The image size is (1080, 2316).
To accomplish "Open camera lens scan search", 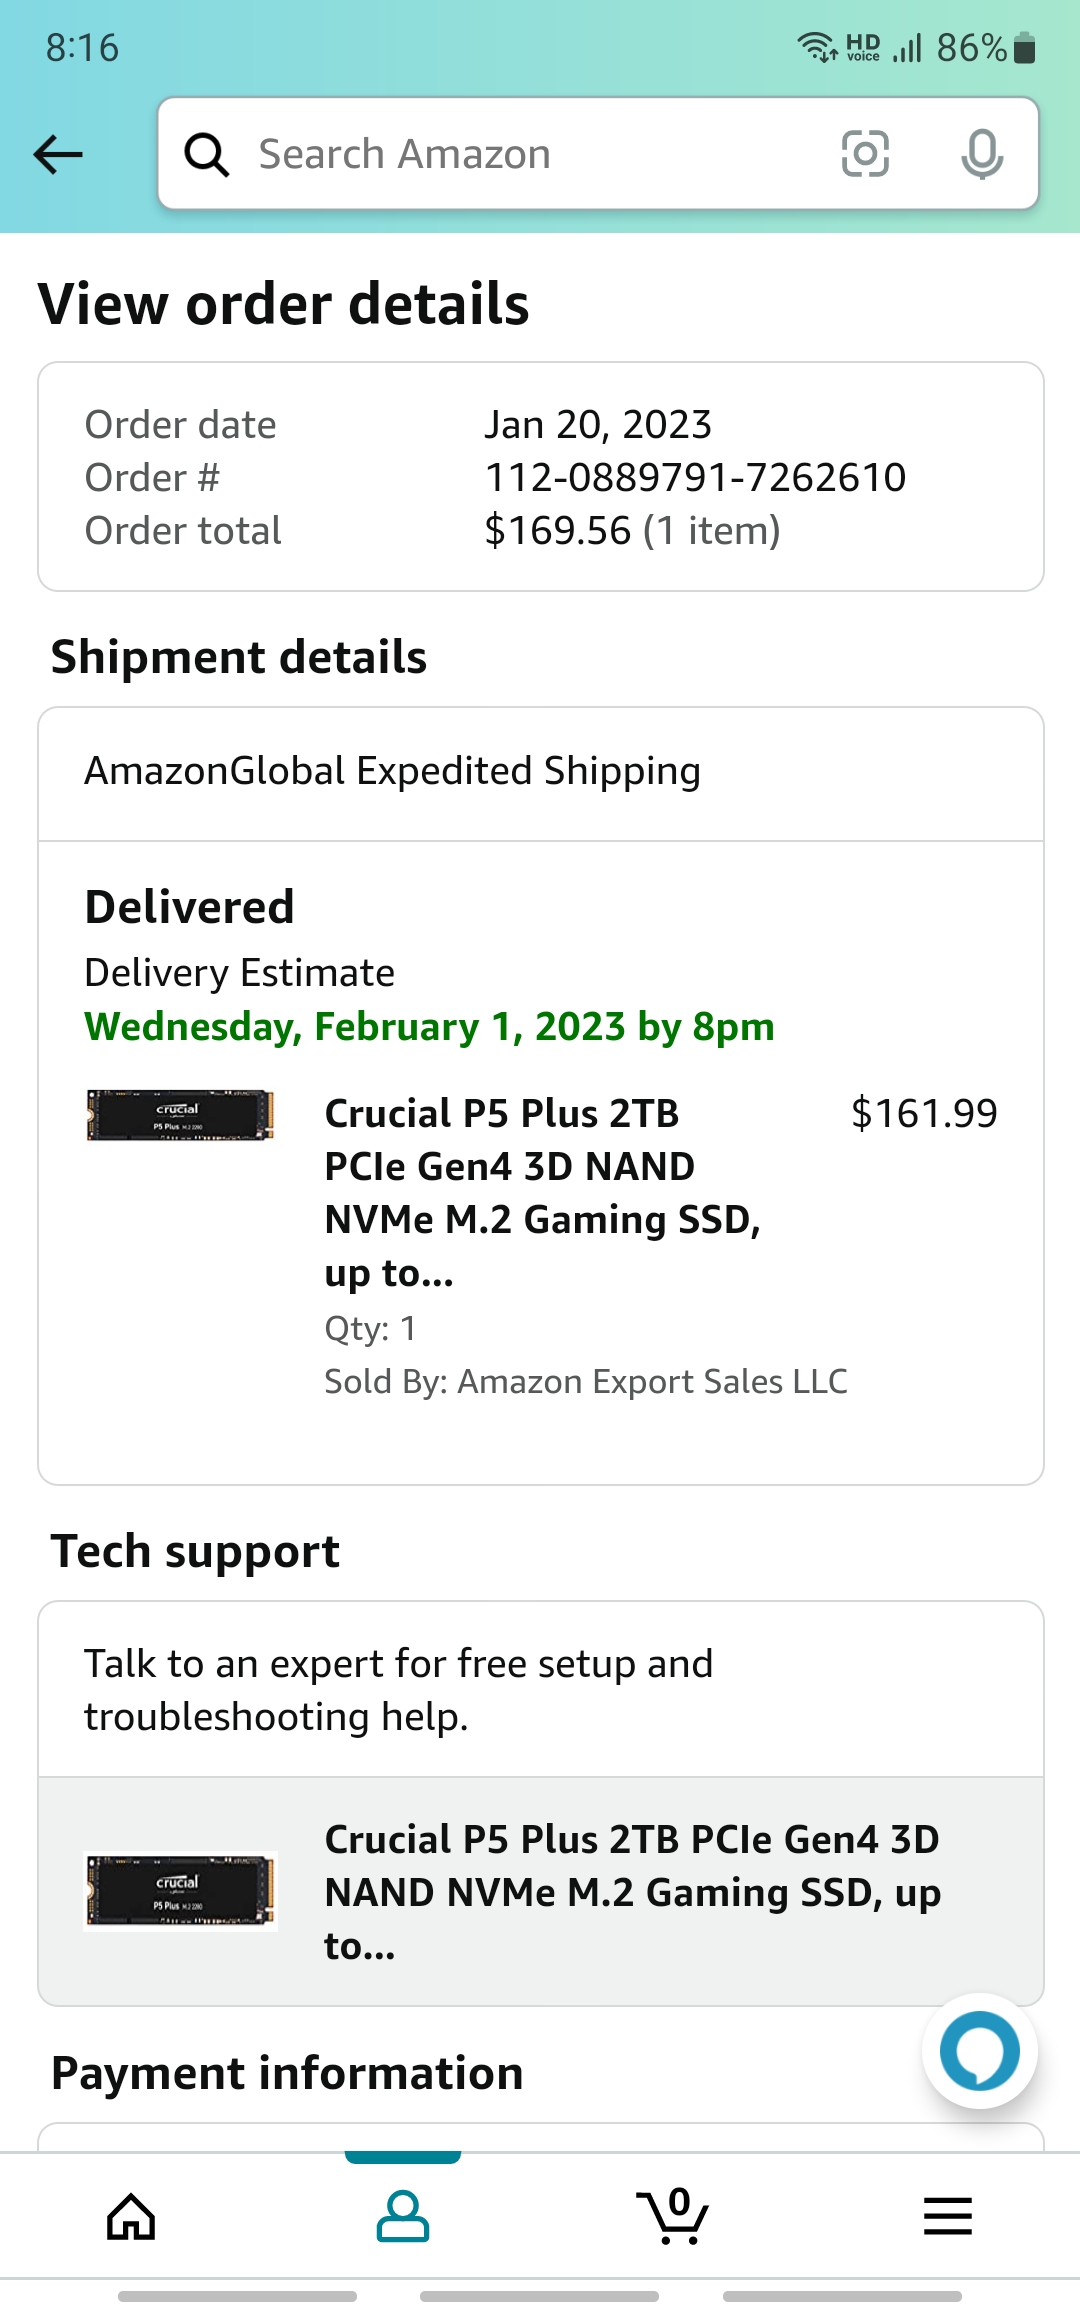I will pyautogui.click(x=865, y=154).
